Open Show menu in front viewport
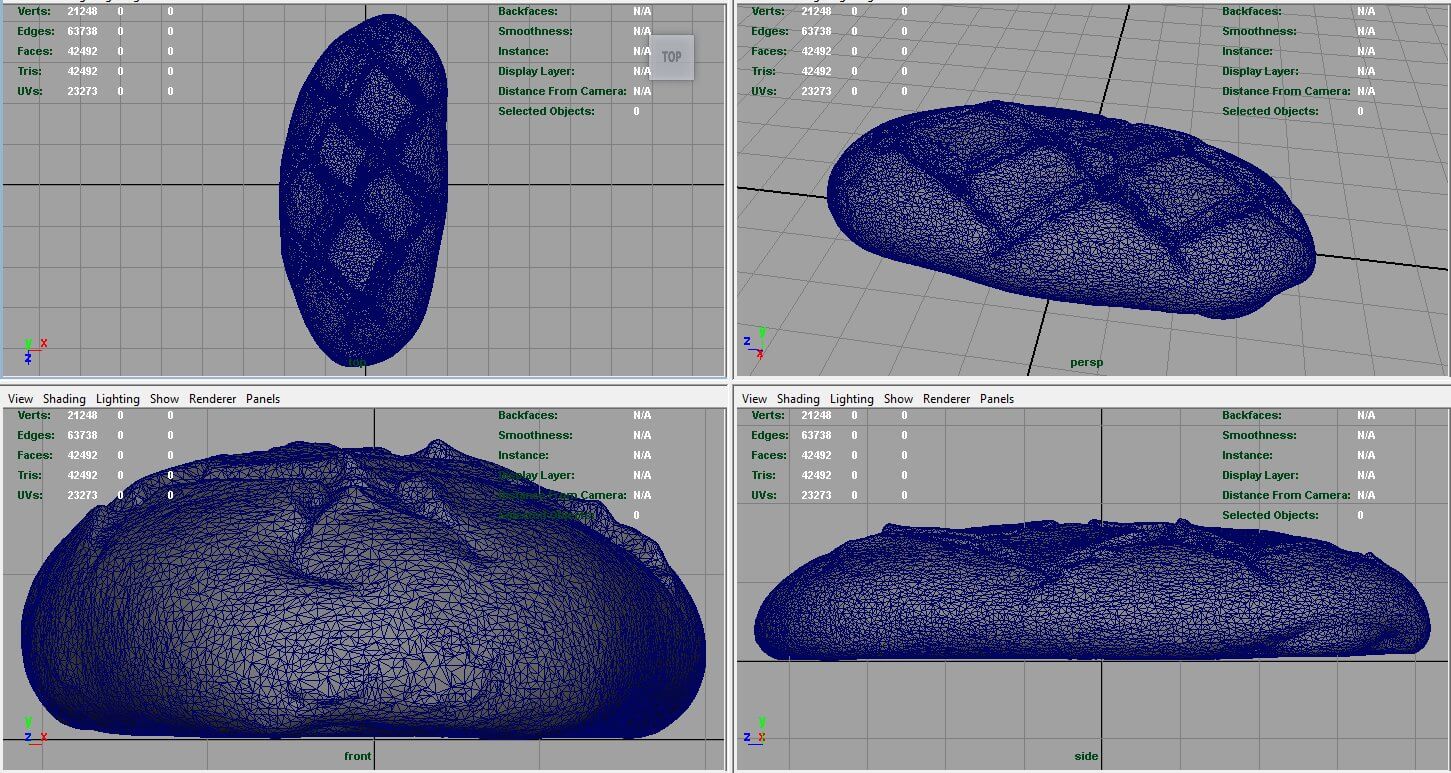Screen dimensions: 1451x773 (x=164, y=399)
